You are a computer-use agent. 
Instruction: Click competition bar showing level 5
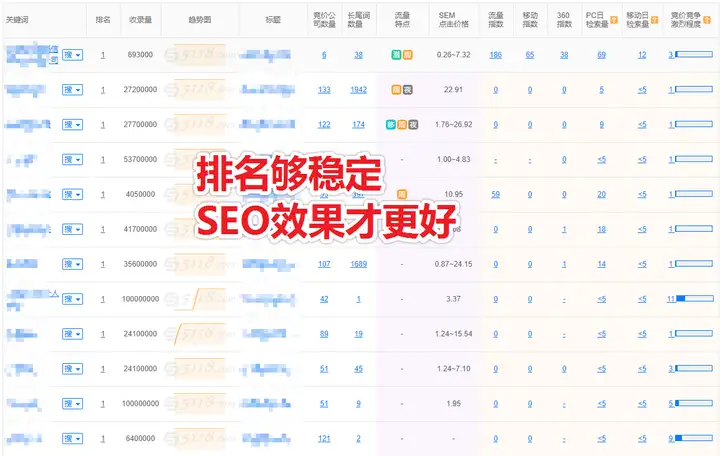[694, 404]
